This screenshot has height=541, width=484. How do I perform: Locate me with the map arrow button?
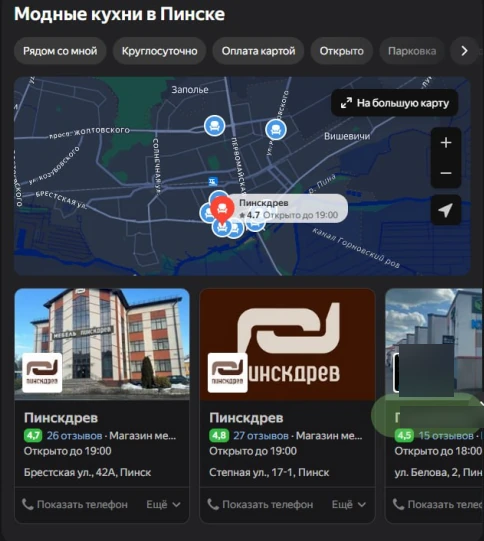pos(446,210)
